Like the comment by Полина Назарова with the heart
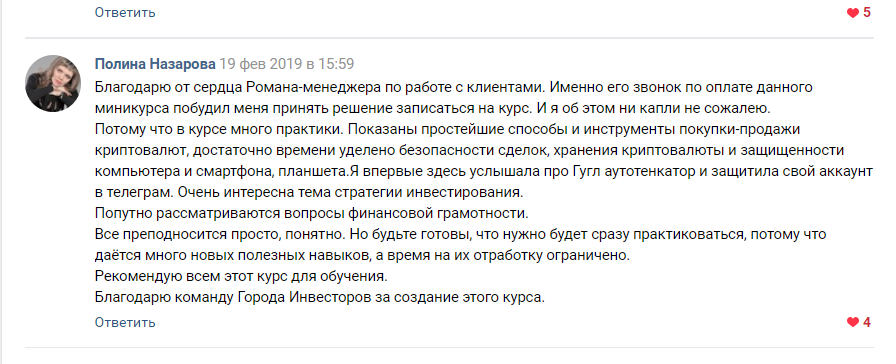The height and width of the screenshot is (364, 896). (x=853, y=322)
